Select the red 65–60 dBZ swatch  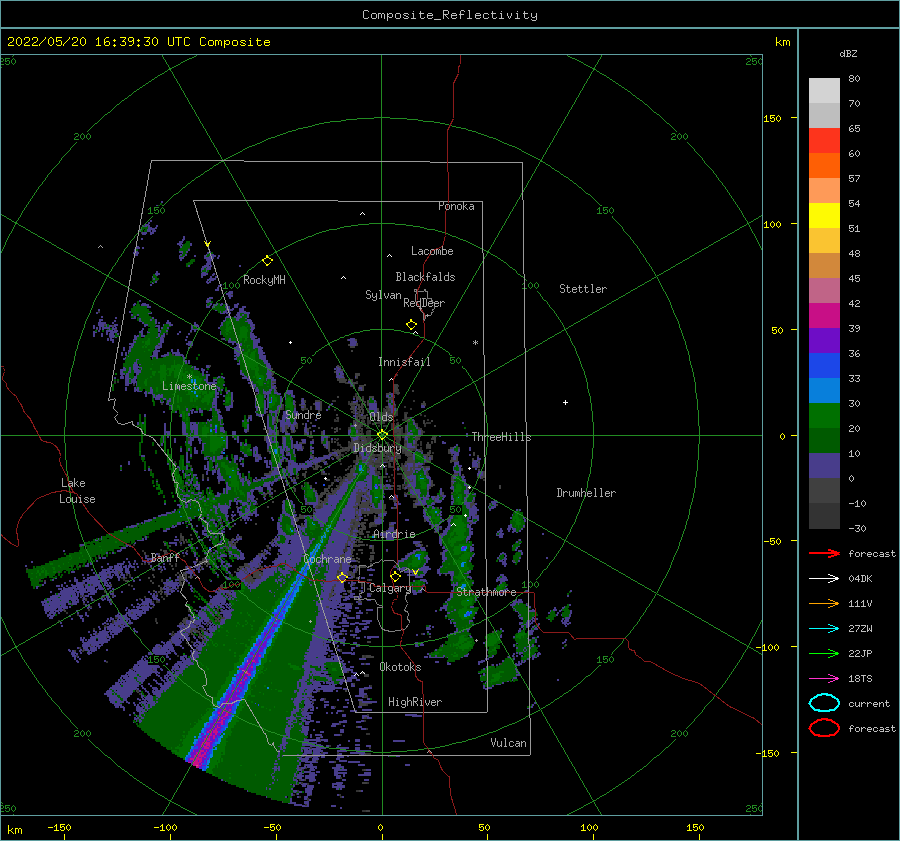(x=824, y=141)
